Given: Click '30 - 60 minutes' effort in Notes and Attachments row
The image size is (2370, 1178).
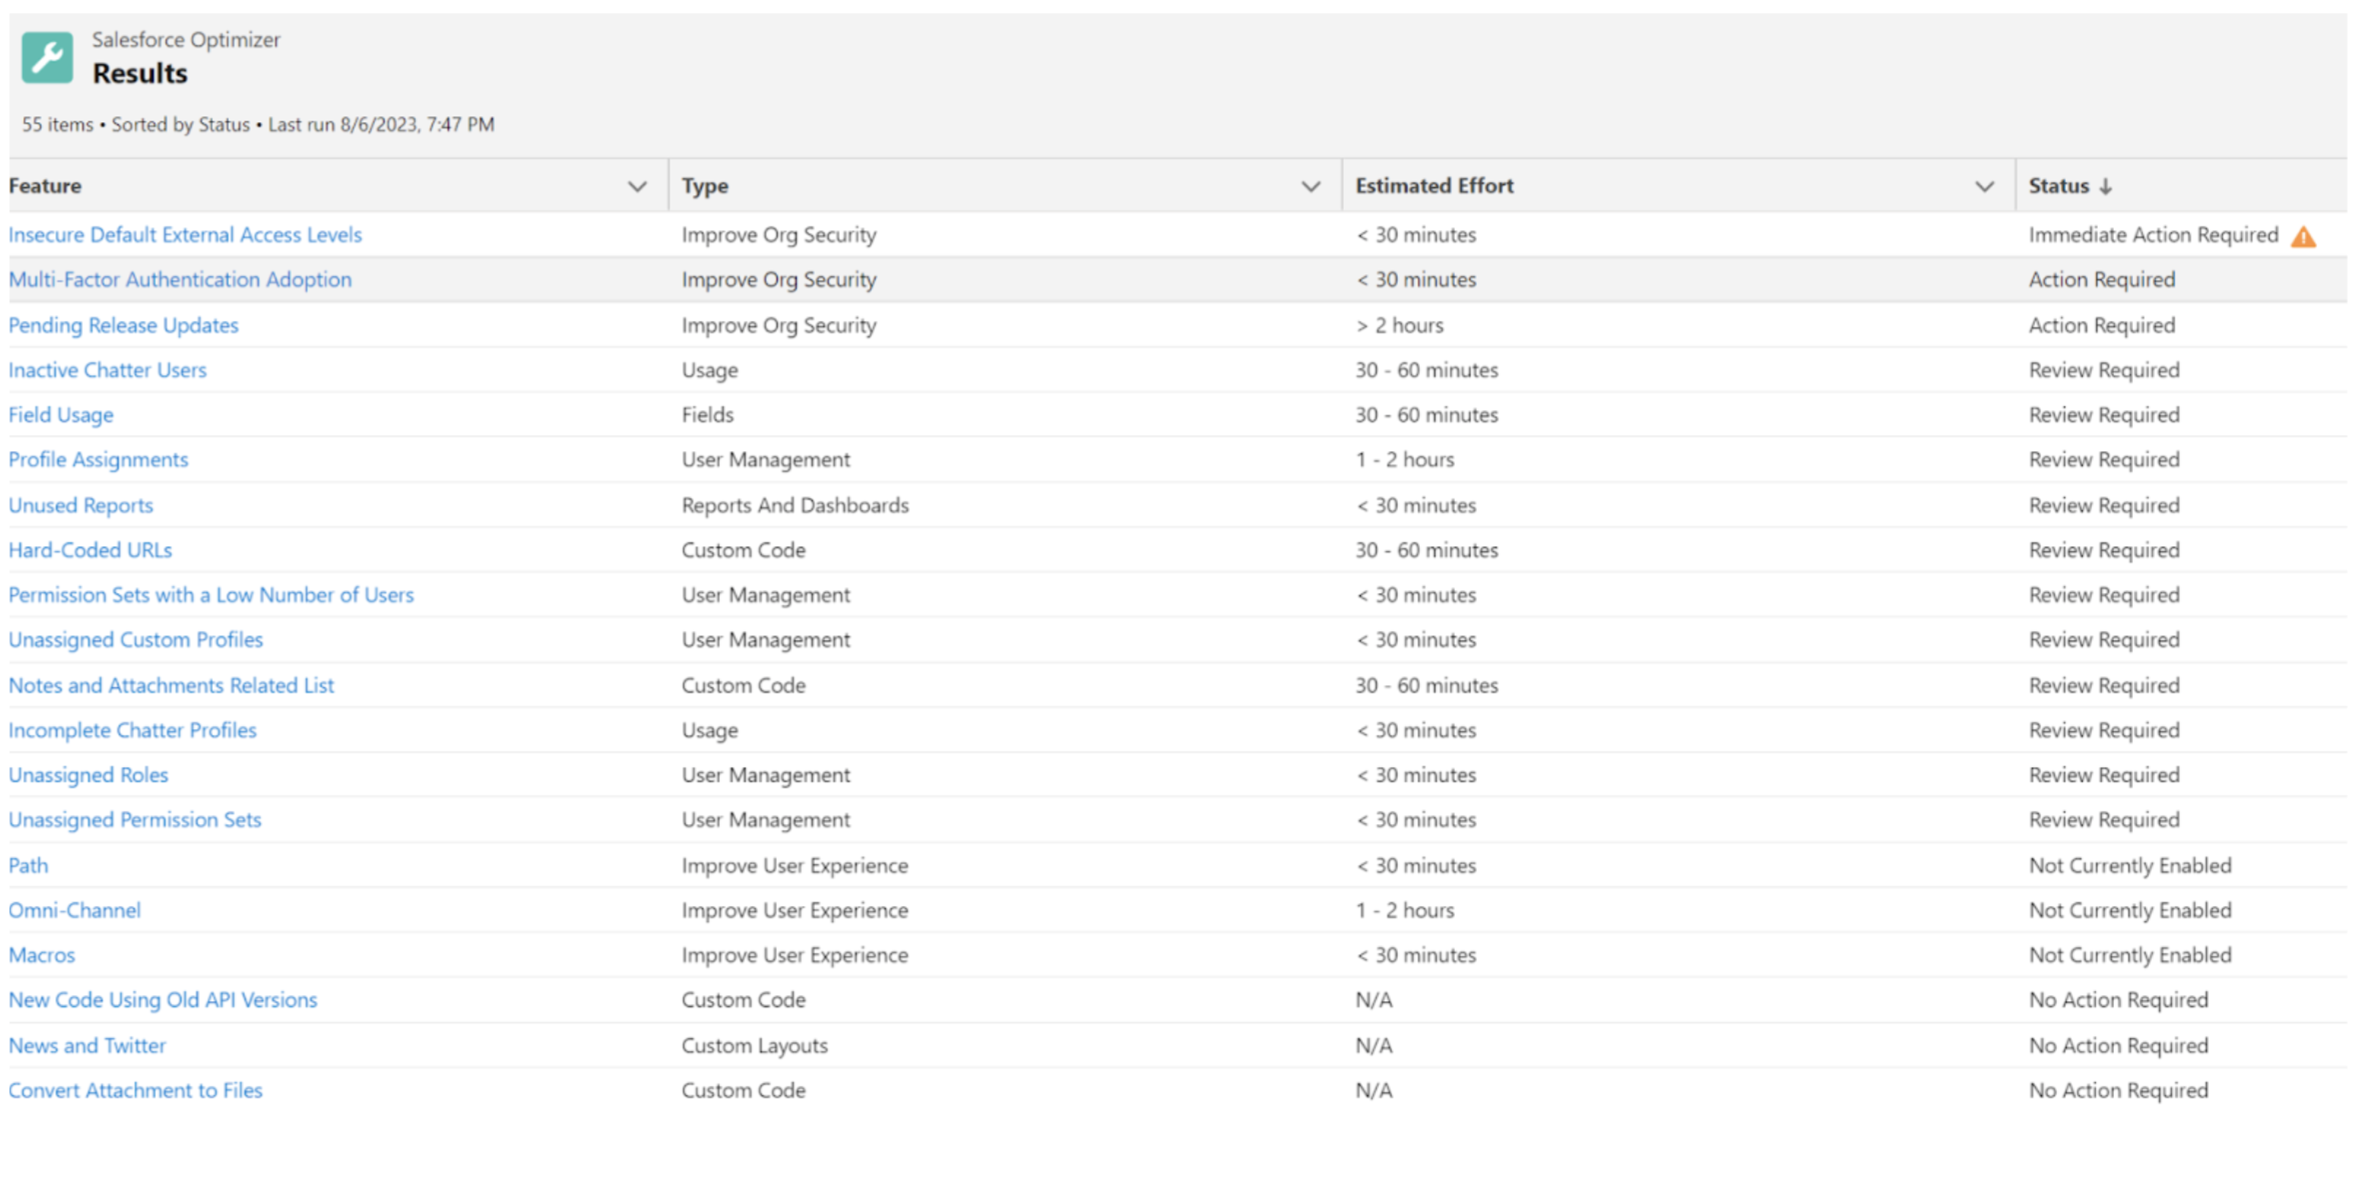Looking at the screenshot, I should (x=1427, y=685).
